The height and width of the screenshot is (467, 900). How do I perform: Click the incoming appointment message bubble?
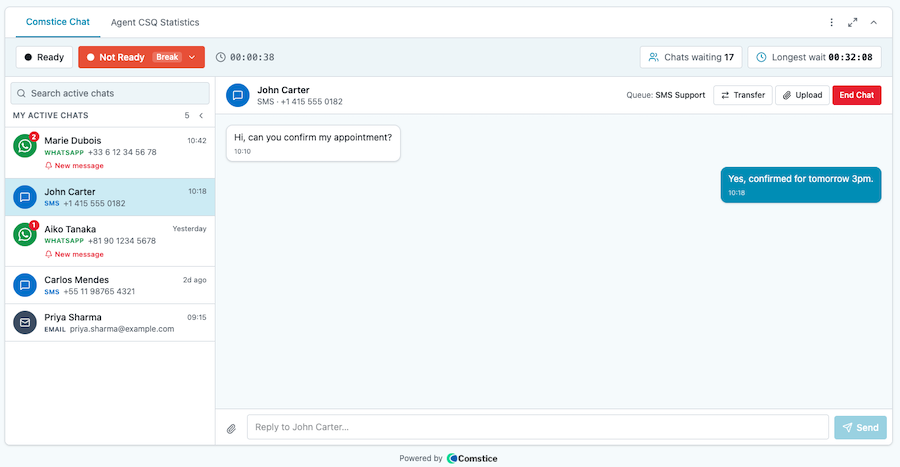(x=313, y=143)
